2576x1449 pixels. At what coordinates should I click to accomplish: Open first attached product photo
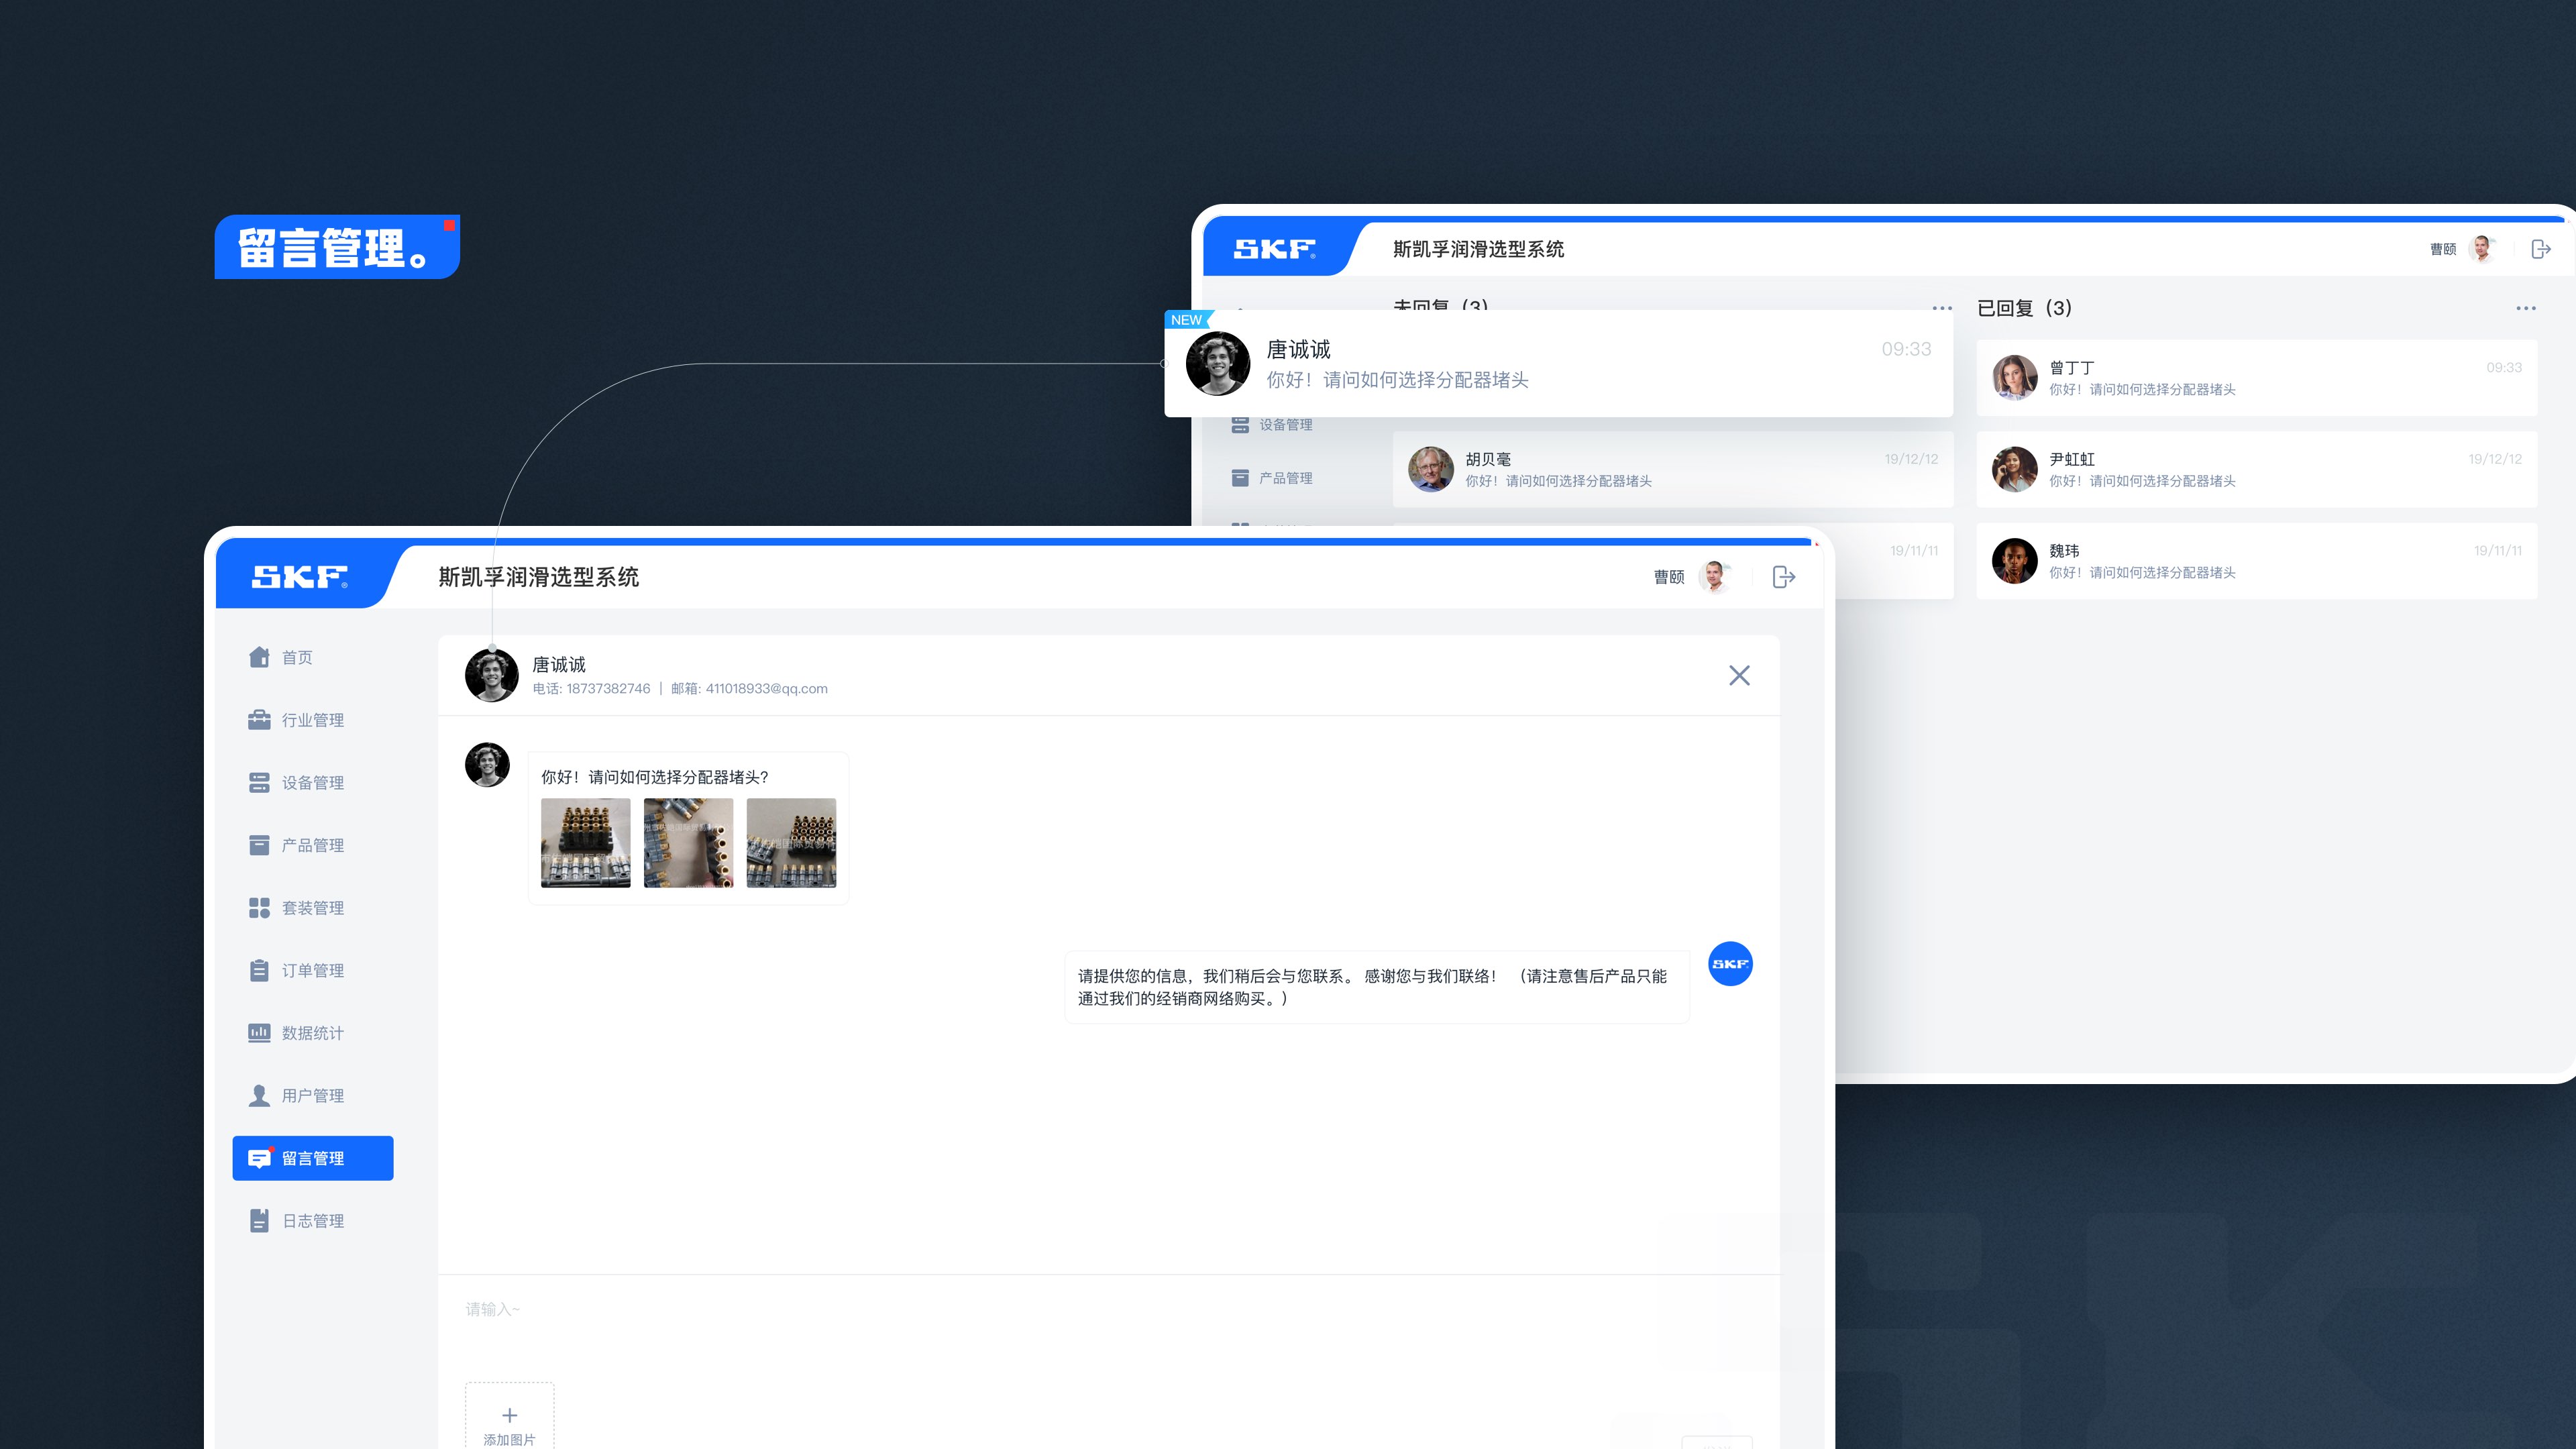(x=586, y=842)
